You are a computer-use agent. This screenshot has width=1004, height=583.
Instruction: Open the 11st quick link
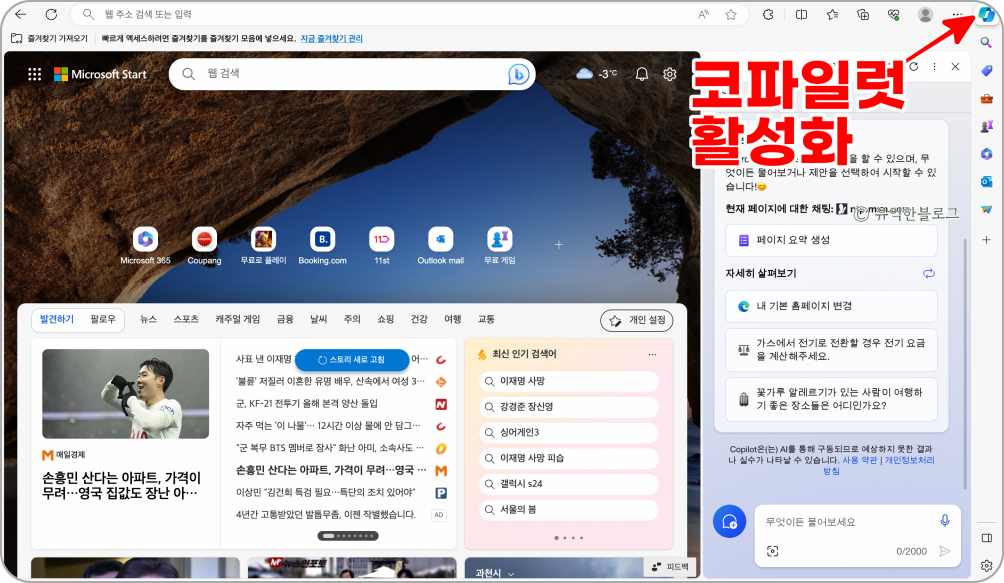coord(382,245)
